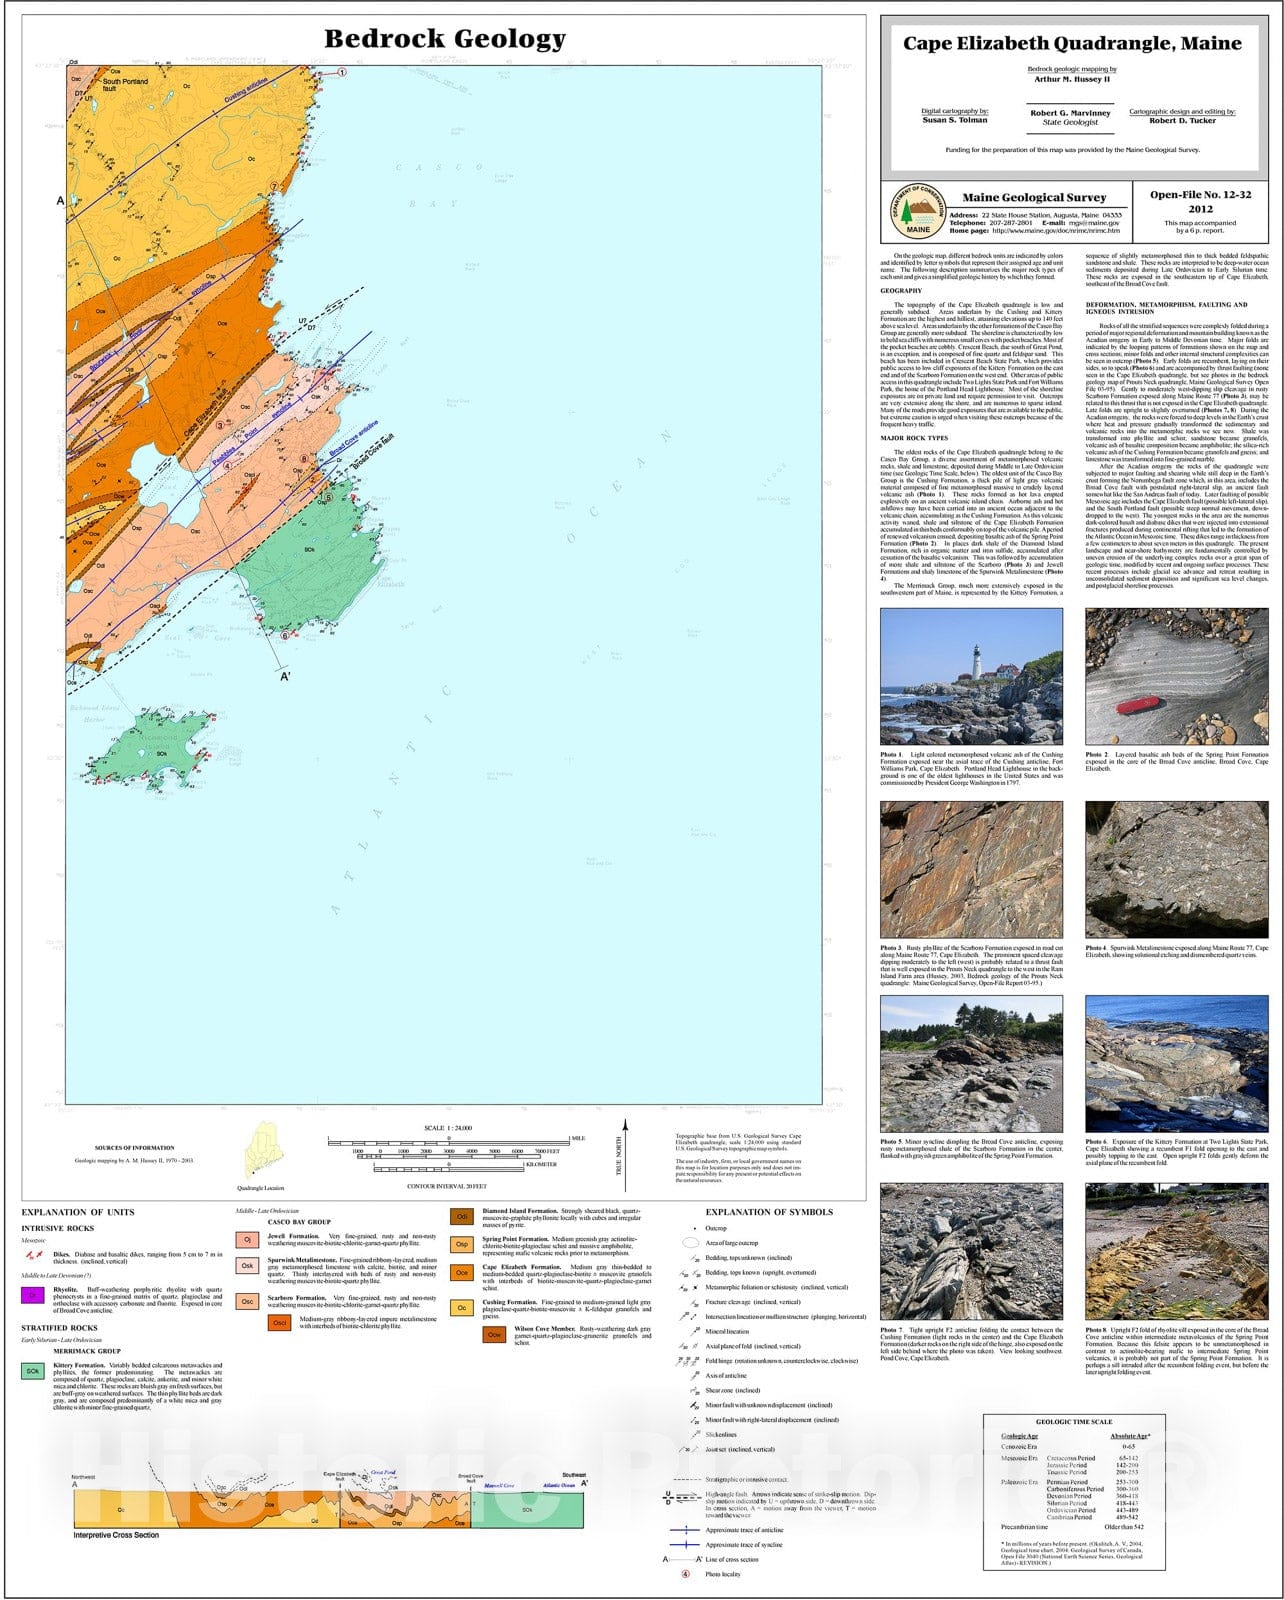Click the Photo locality circled-number symbol in legend
The image size is (1284, 1600).
685,1574
